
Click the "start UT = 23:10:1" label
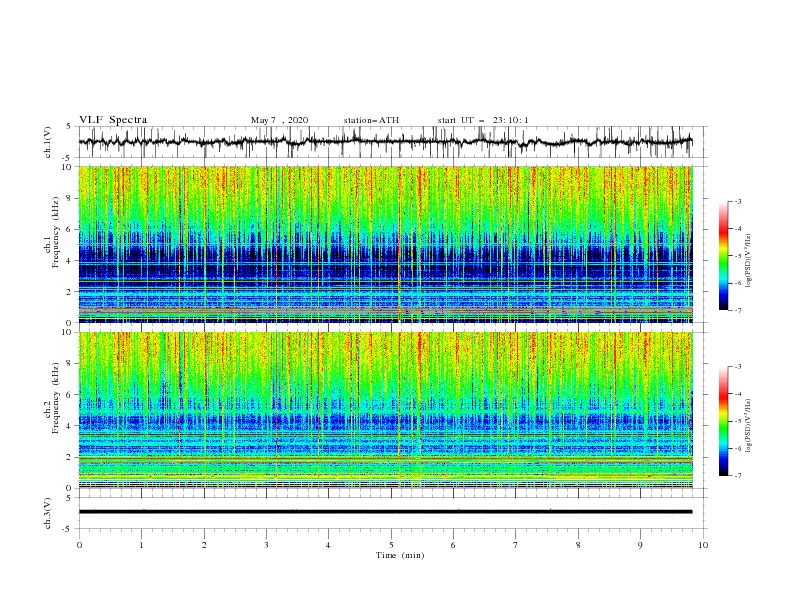[x=483, y=120]
